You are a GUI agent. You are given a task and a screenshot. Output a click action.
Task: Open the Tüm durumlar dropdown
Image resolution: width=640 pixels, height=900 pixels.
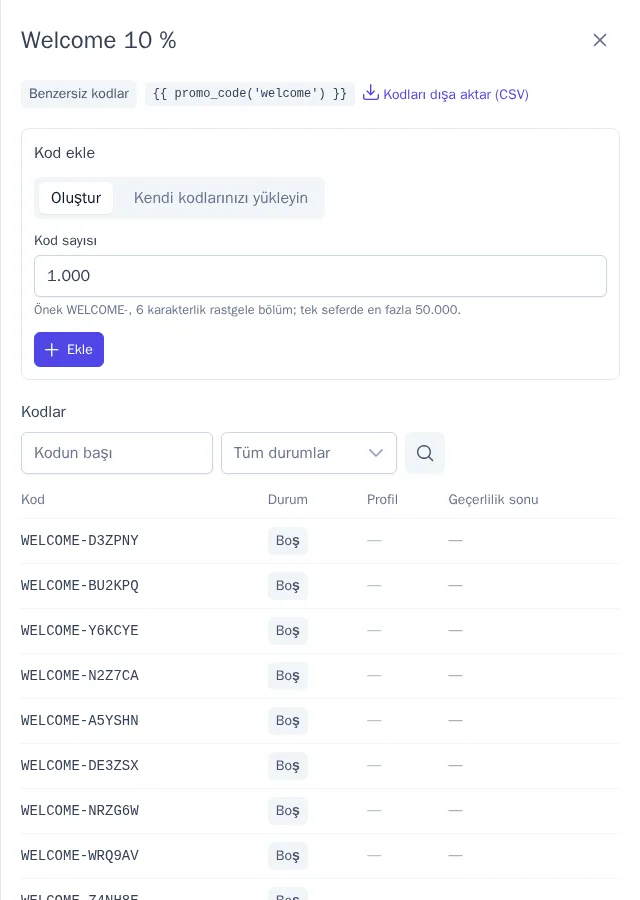tap(309, 453)
